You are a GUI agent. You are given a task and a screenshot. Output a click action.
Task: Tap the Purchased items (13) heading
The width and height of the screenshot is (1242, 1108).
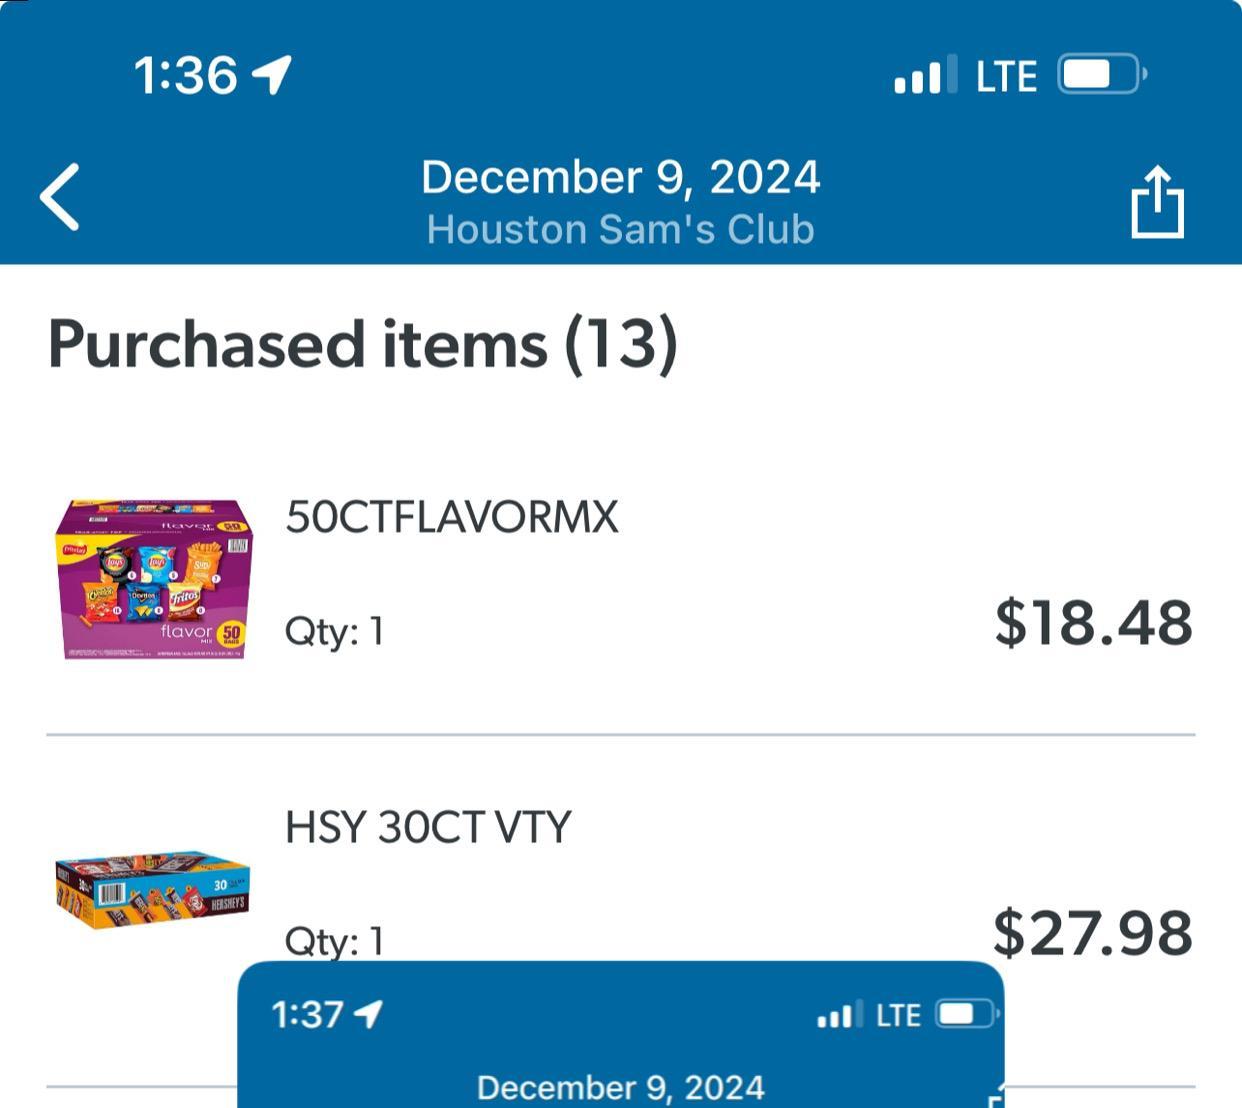[363, 344]
